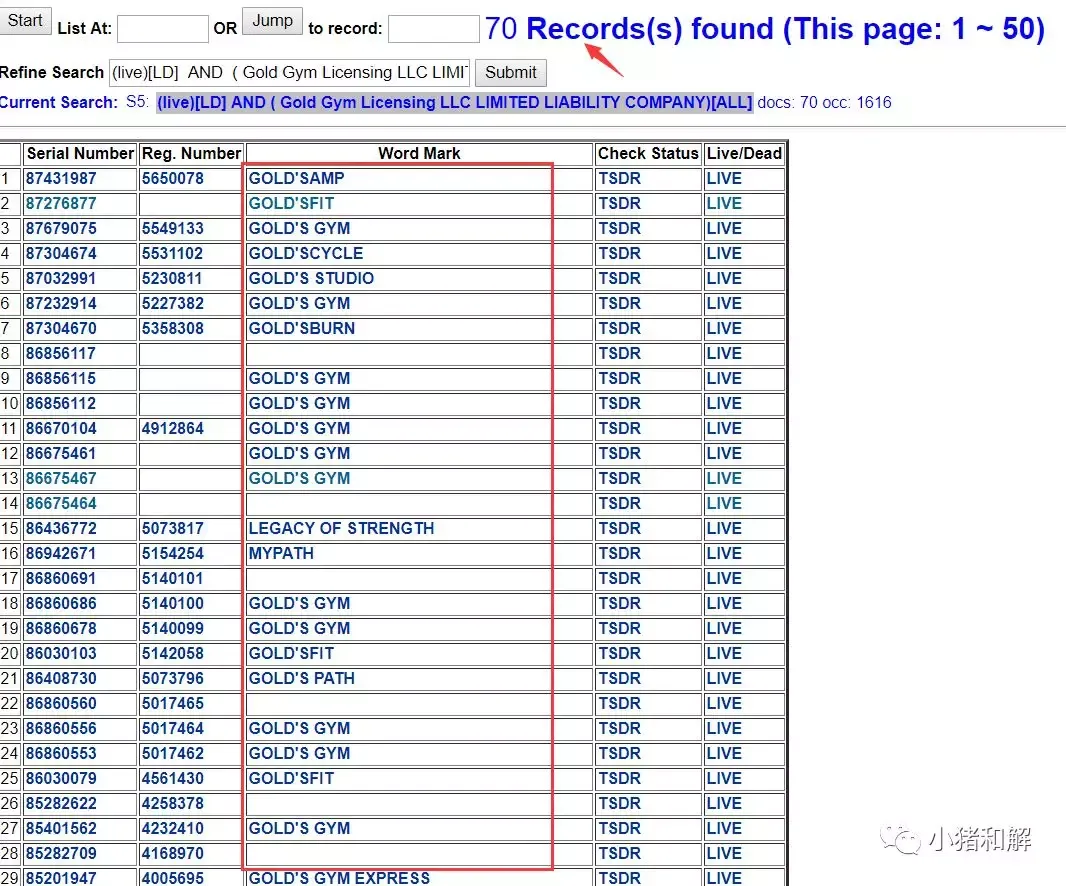1066x886 pixels.
Task: Open serial number 86860691
Action: pyautogui.click(x=61, y=579)
